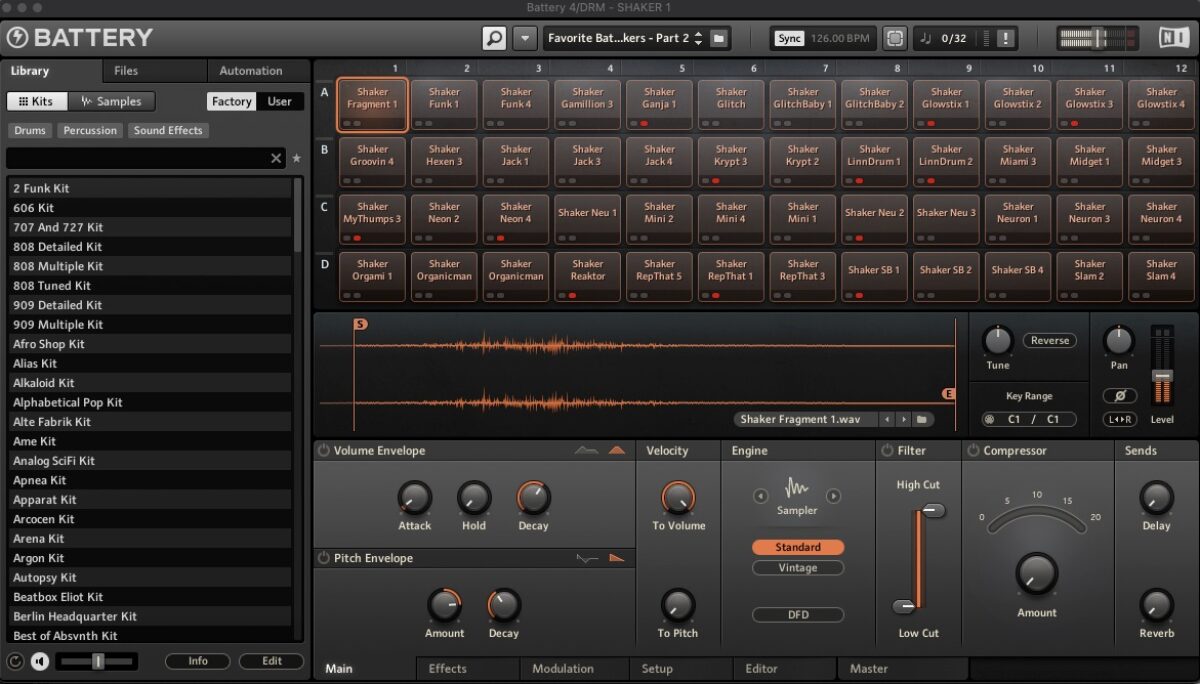Toggle the Reverse button

coord(1049,341)
